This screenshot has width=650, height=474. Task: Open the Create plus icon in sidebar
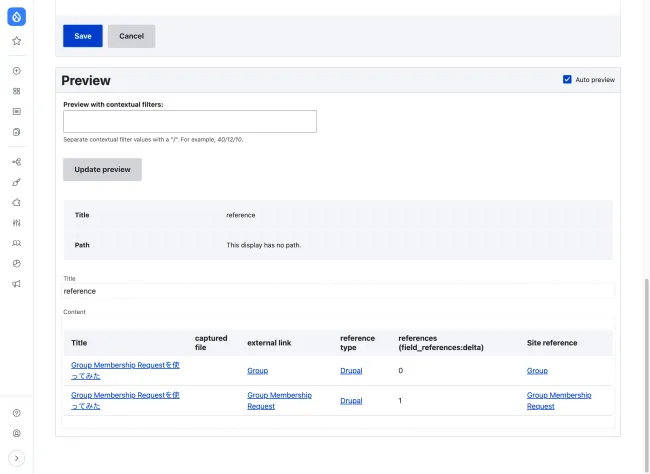(x=16, y=71)
